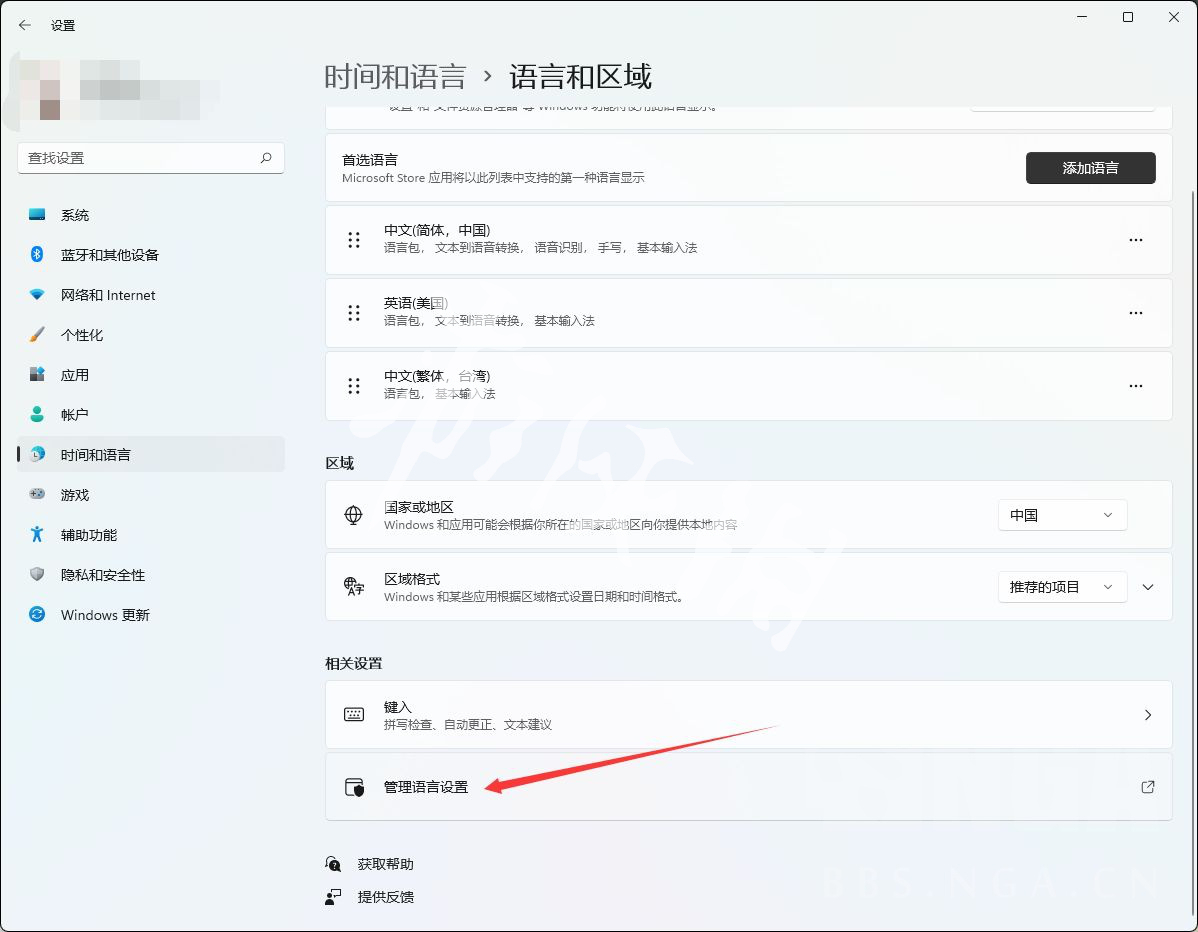Open 区域格式 推荐的项目 dropdown
The width and height of the screenshot is (1198, 932).
pyautogui.click(x=1061, y=587)
